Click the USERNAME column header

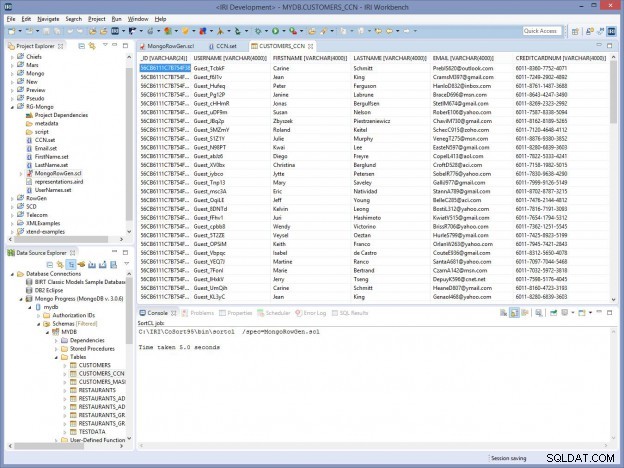(x=230, y=58)
